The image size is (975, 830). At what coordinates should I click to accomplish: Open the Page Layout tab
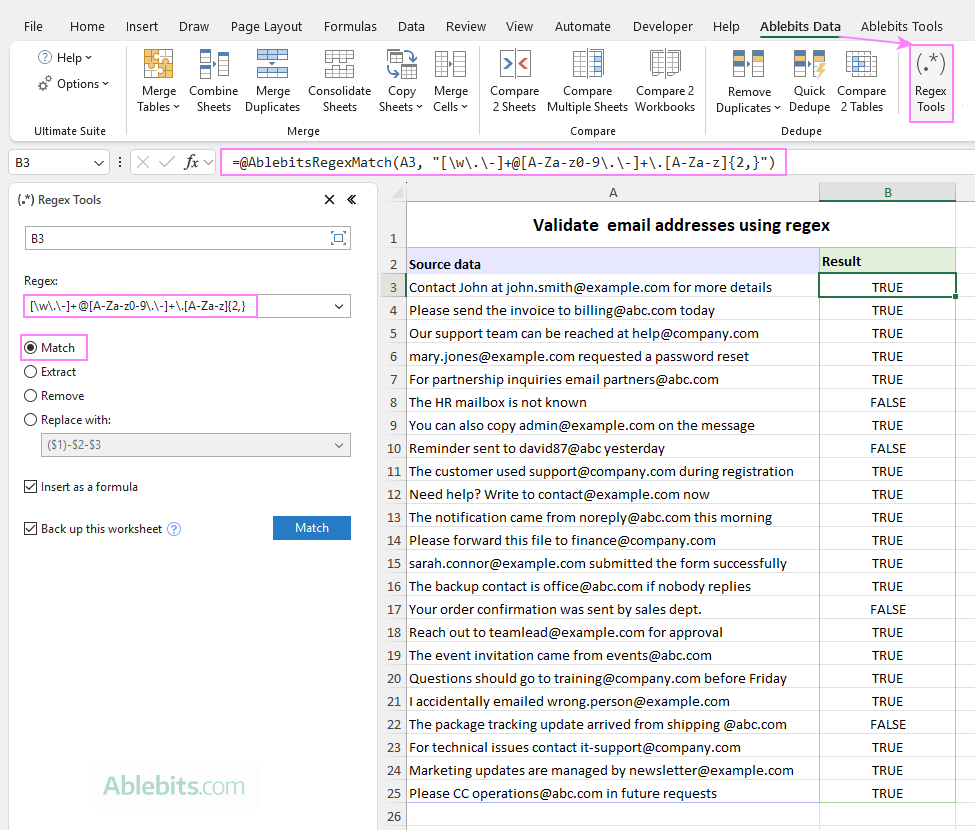tap(266, 27)
